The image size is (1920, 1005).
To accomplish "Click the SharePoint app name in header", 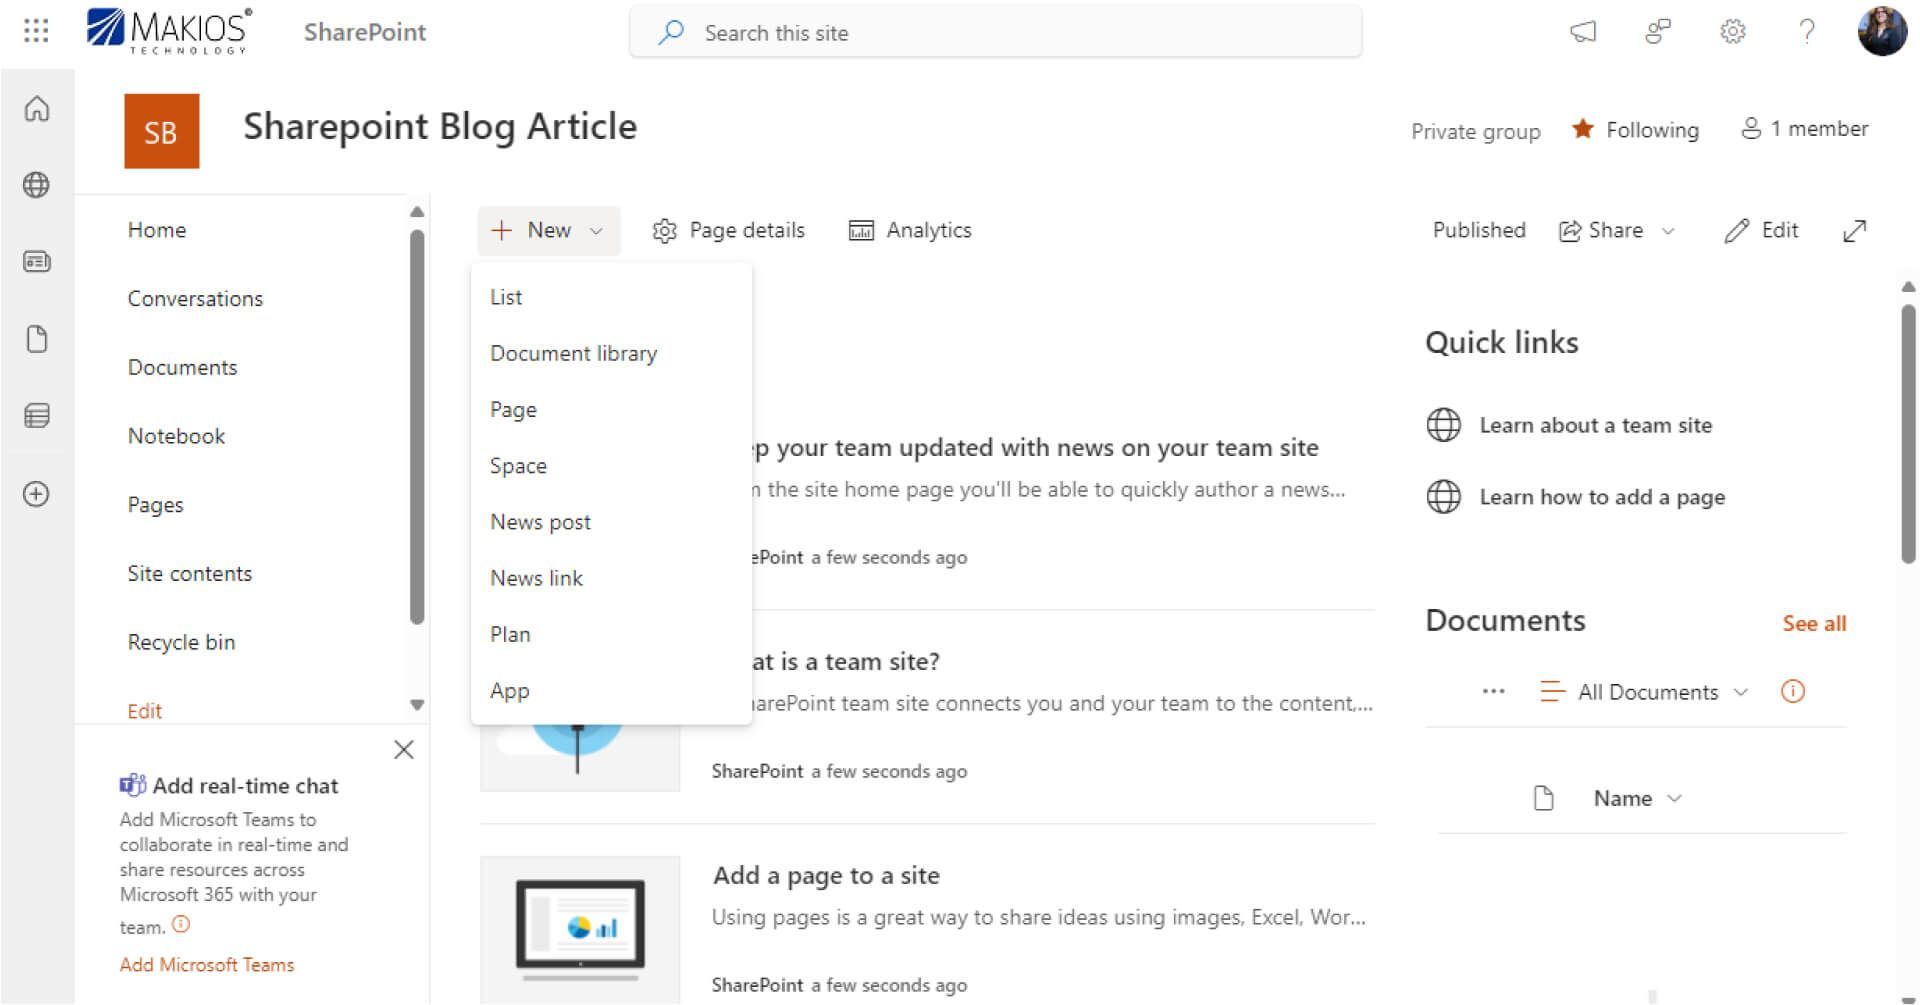I will (365, 32).
